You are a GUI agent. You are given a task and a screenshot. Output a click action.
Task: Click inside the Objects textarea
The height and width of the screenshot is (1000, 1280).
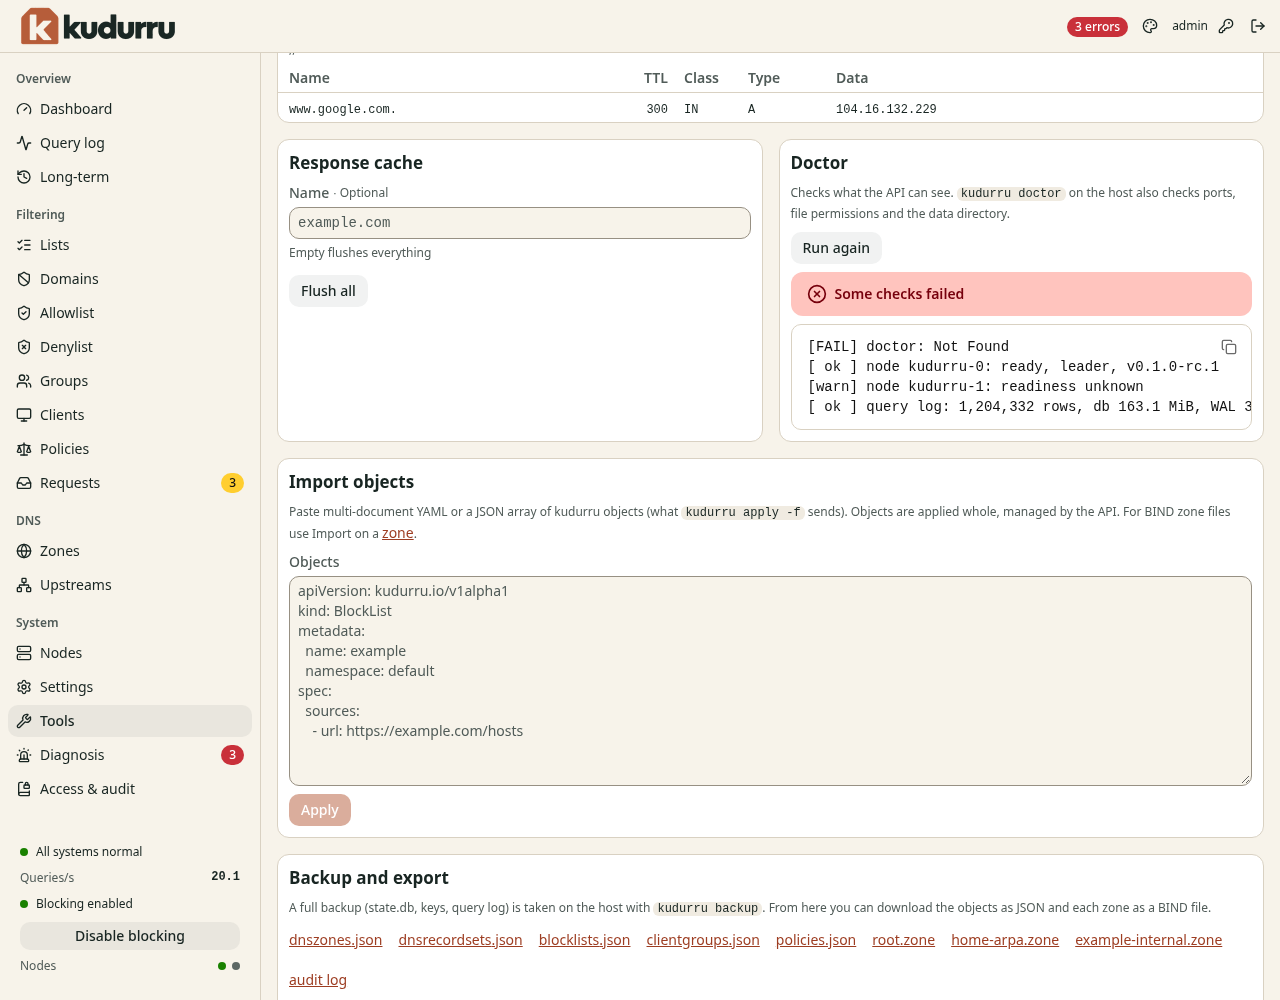[x=770, y=681]
